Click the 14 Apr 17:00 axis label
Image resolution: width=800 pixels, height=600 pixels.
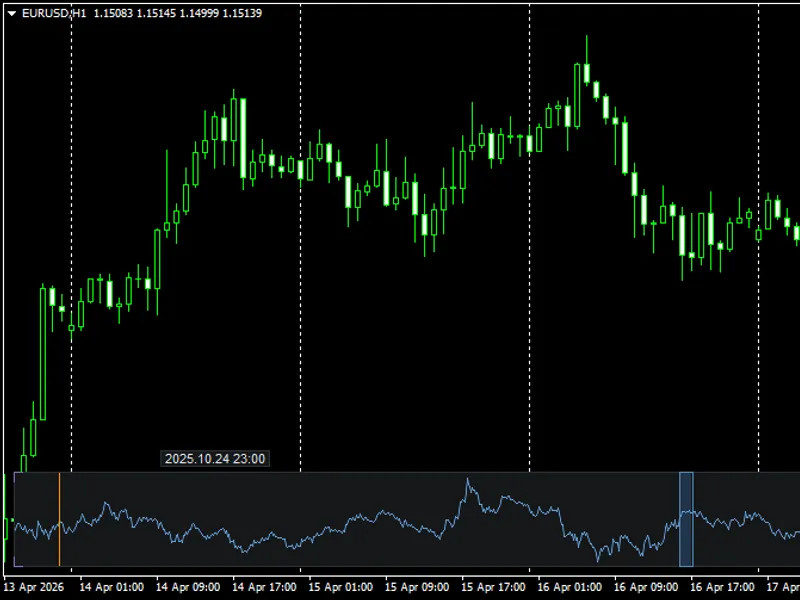click(x=264, y=587)
